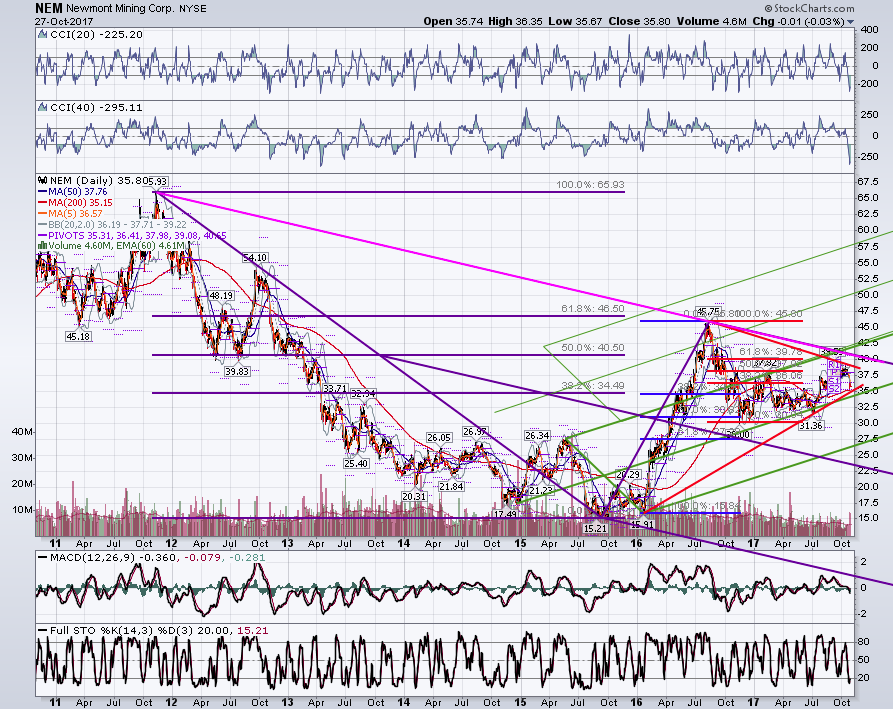Image resolution: width=893 pixels, height=709 pixels.
Task: Select the red MA(200) legend line swatch
Action: (x=43, y=202)
